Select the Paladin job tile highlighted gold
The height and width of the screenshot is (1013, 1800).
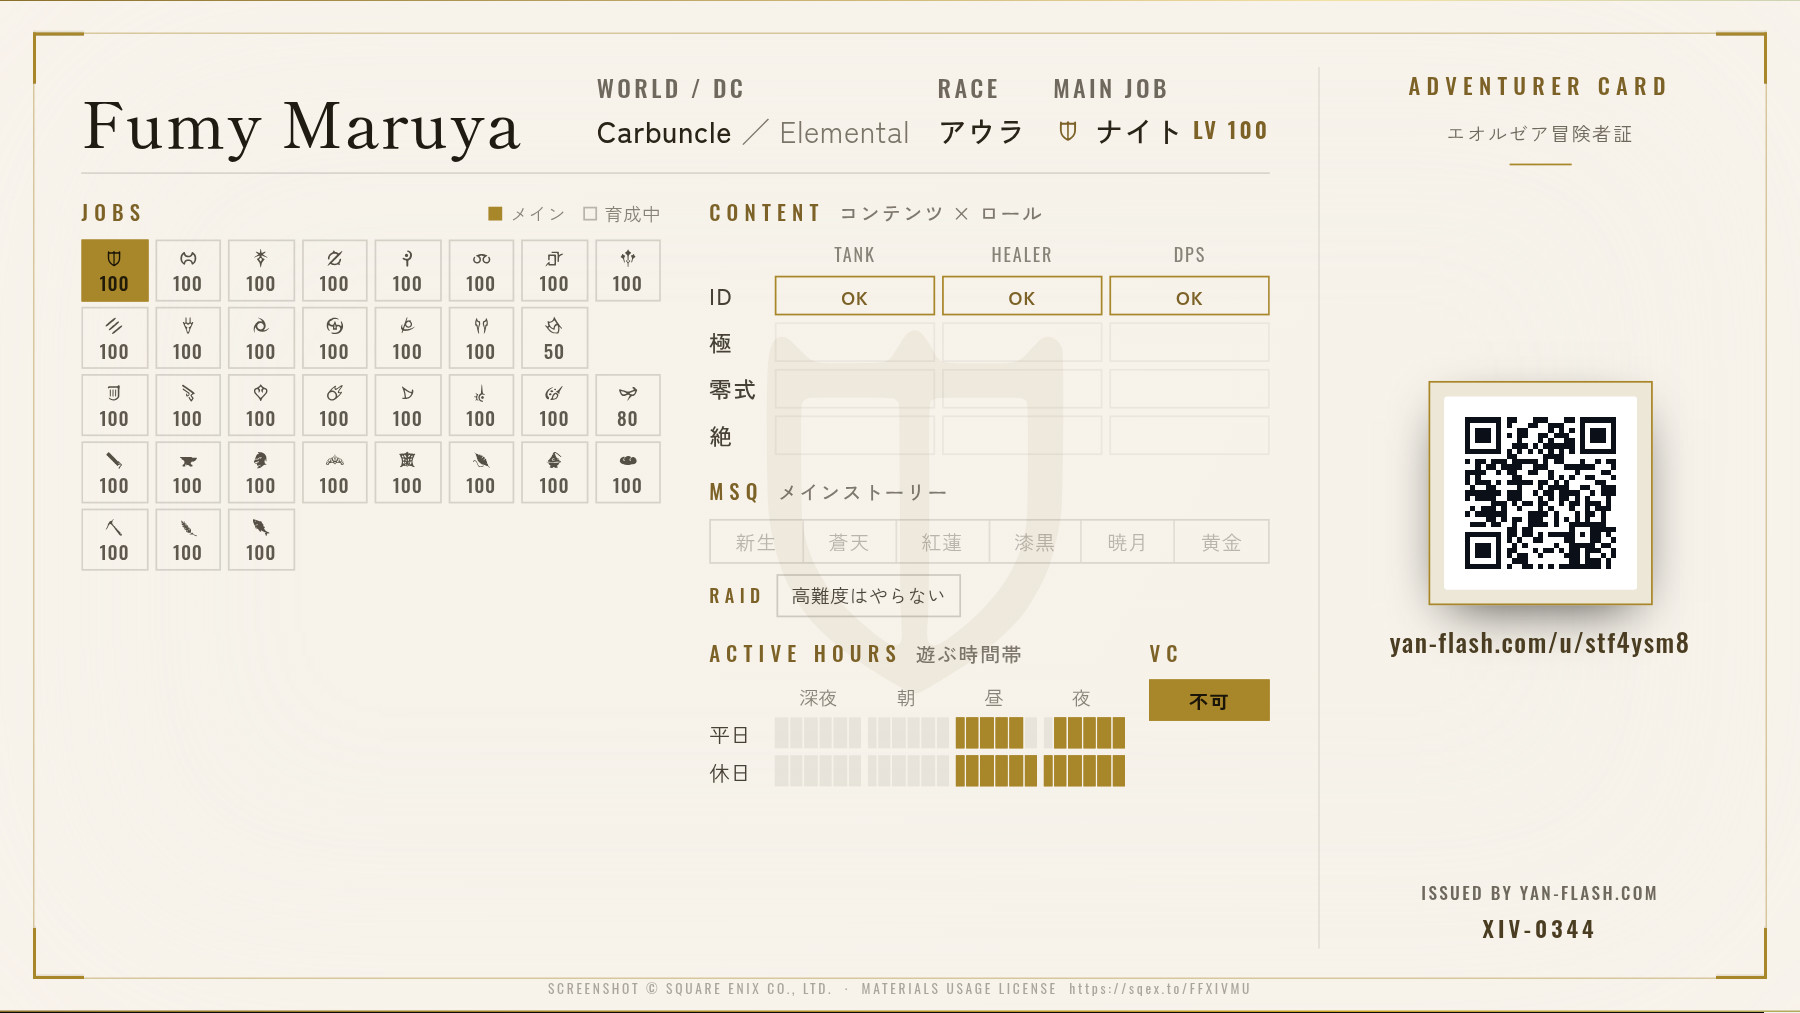pyautogui.click(x=114, y=270)
